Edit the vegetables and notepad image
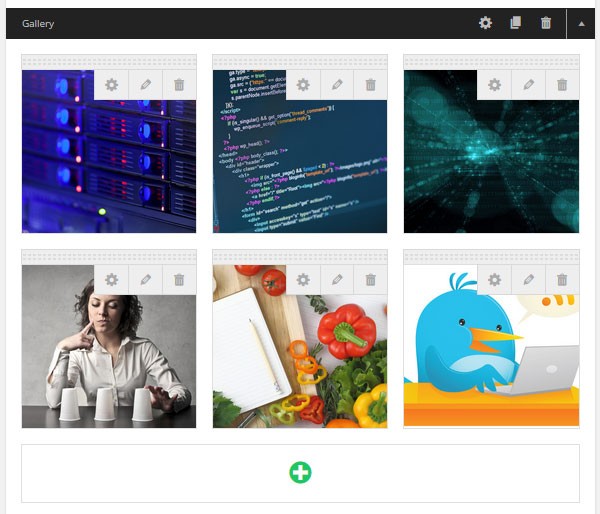Image resolution: width=600 pixels, height=514 pixels. coord(337,280)
